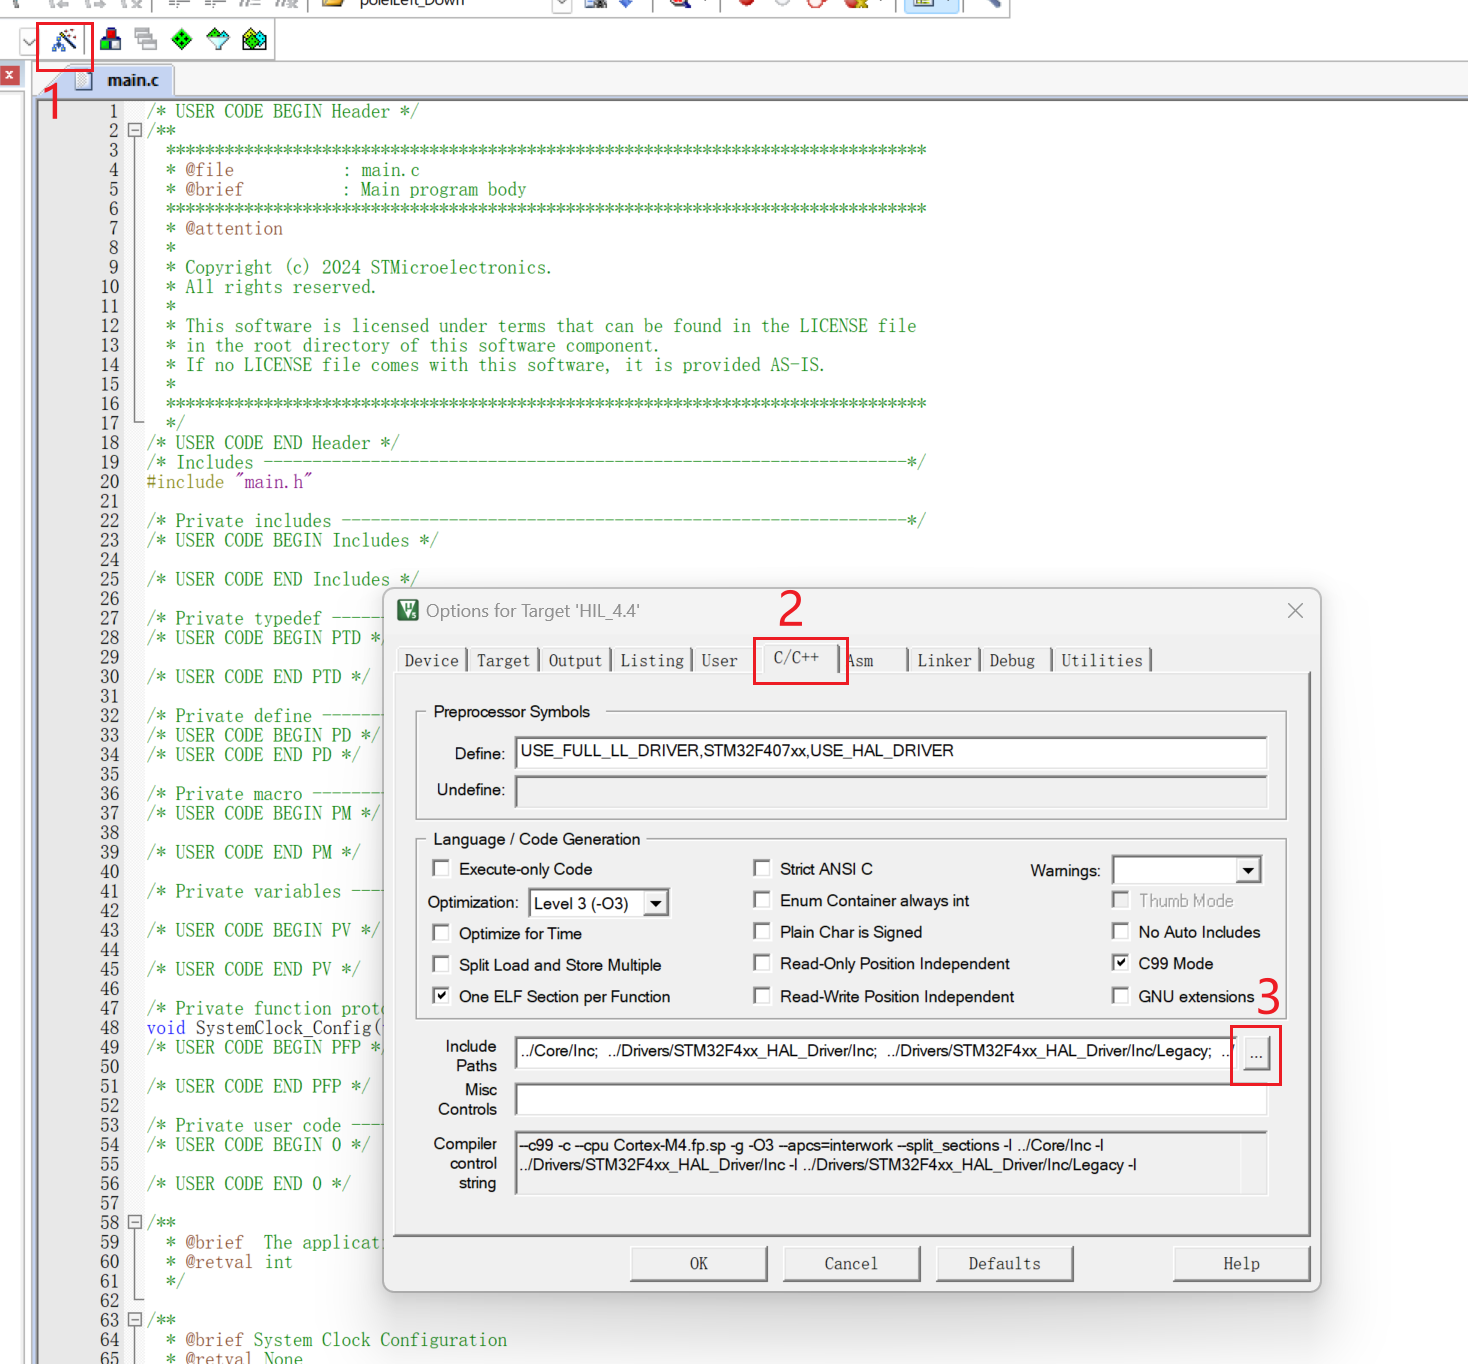Viewport: 1468px width, 1364px height.
Task: Open Include Paths browser with the ellipsis button
Action: click(1255, 1055)
